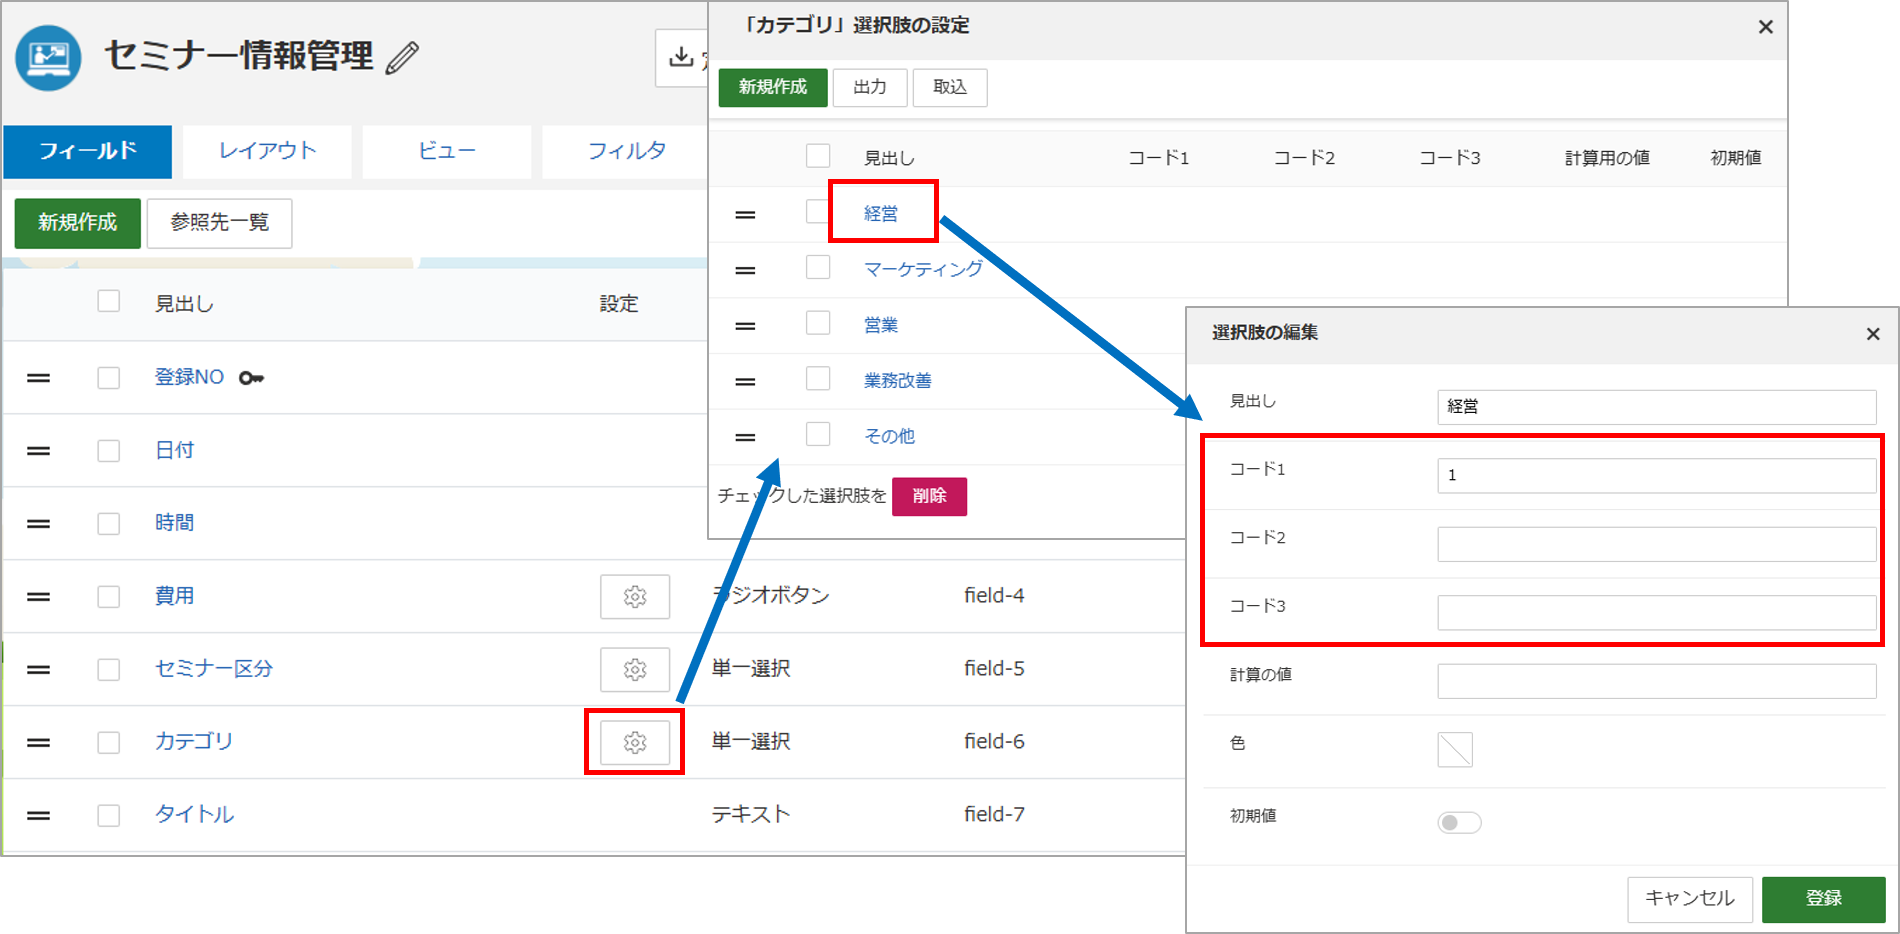Check the 日付 row checkbox
The height and width of the screenshot is (934, 1900).
[x=108, y=451]
